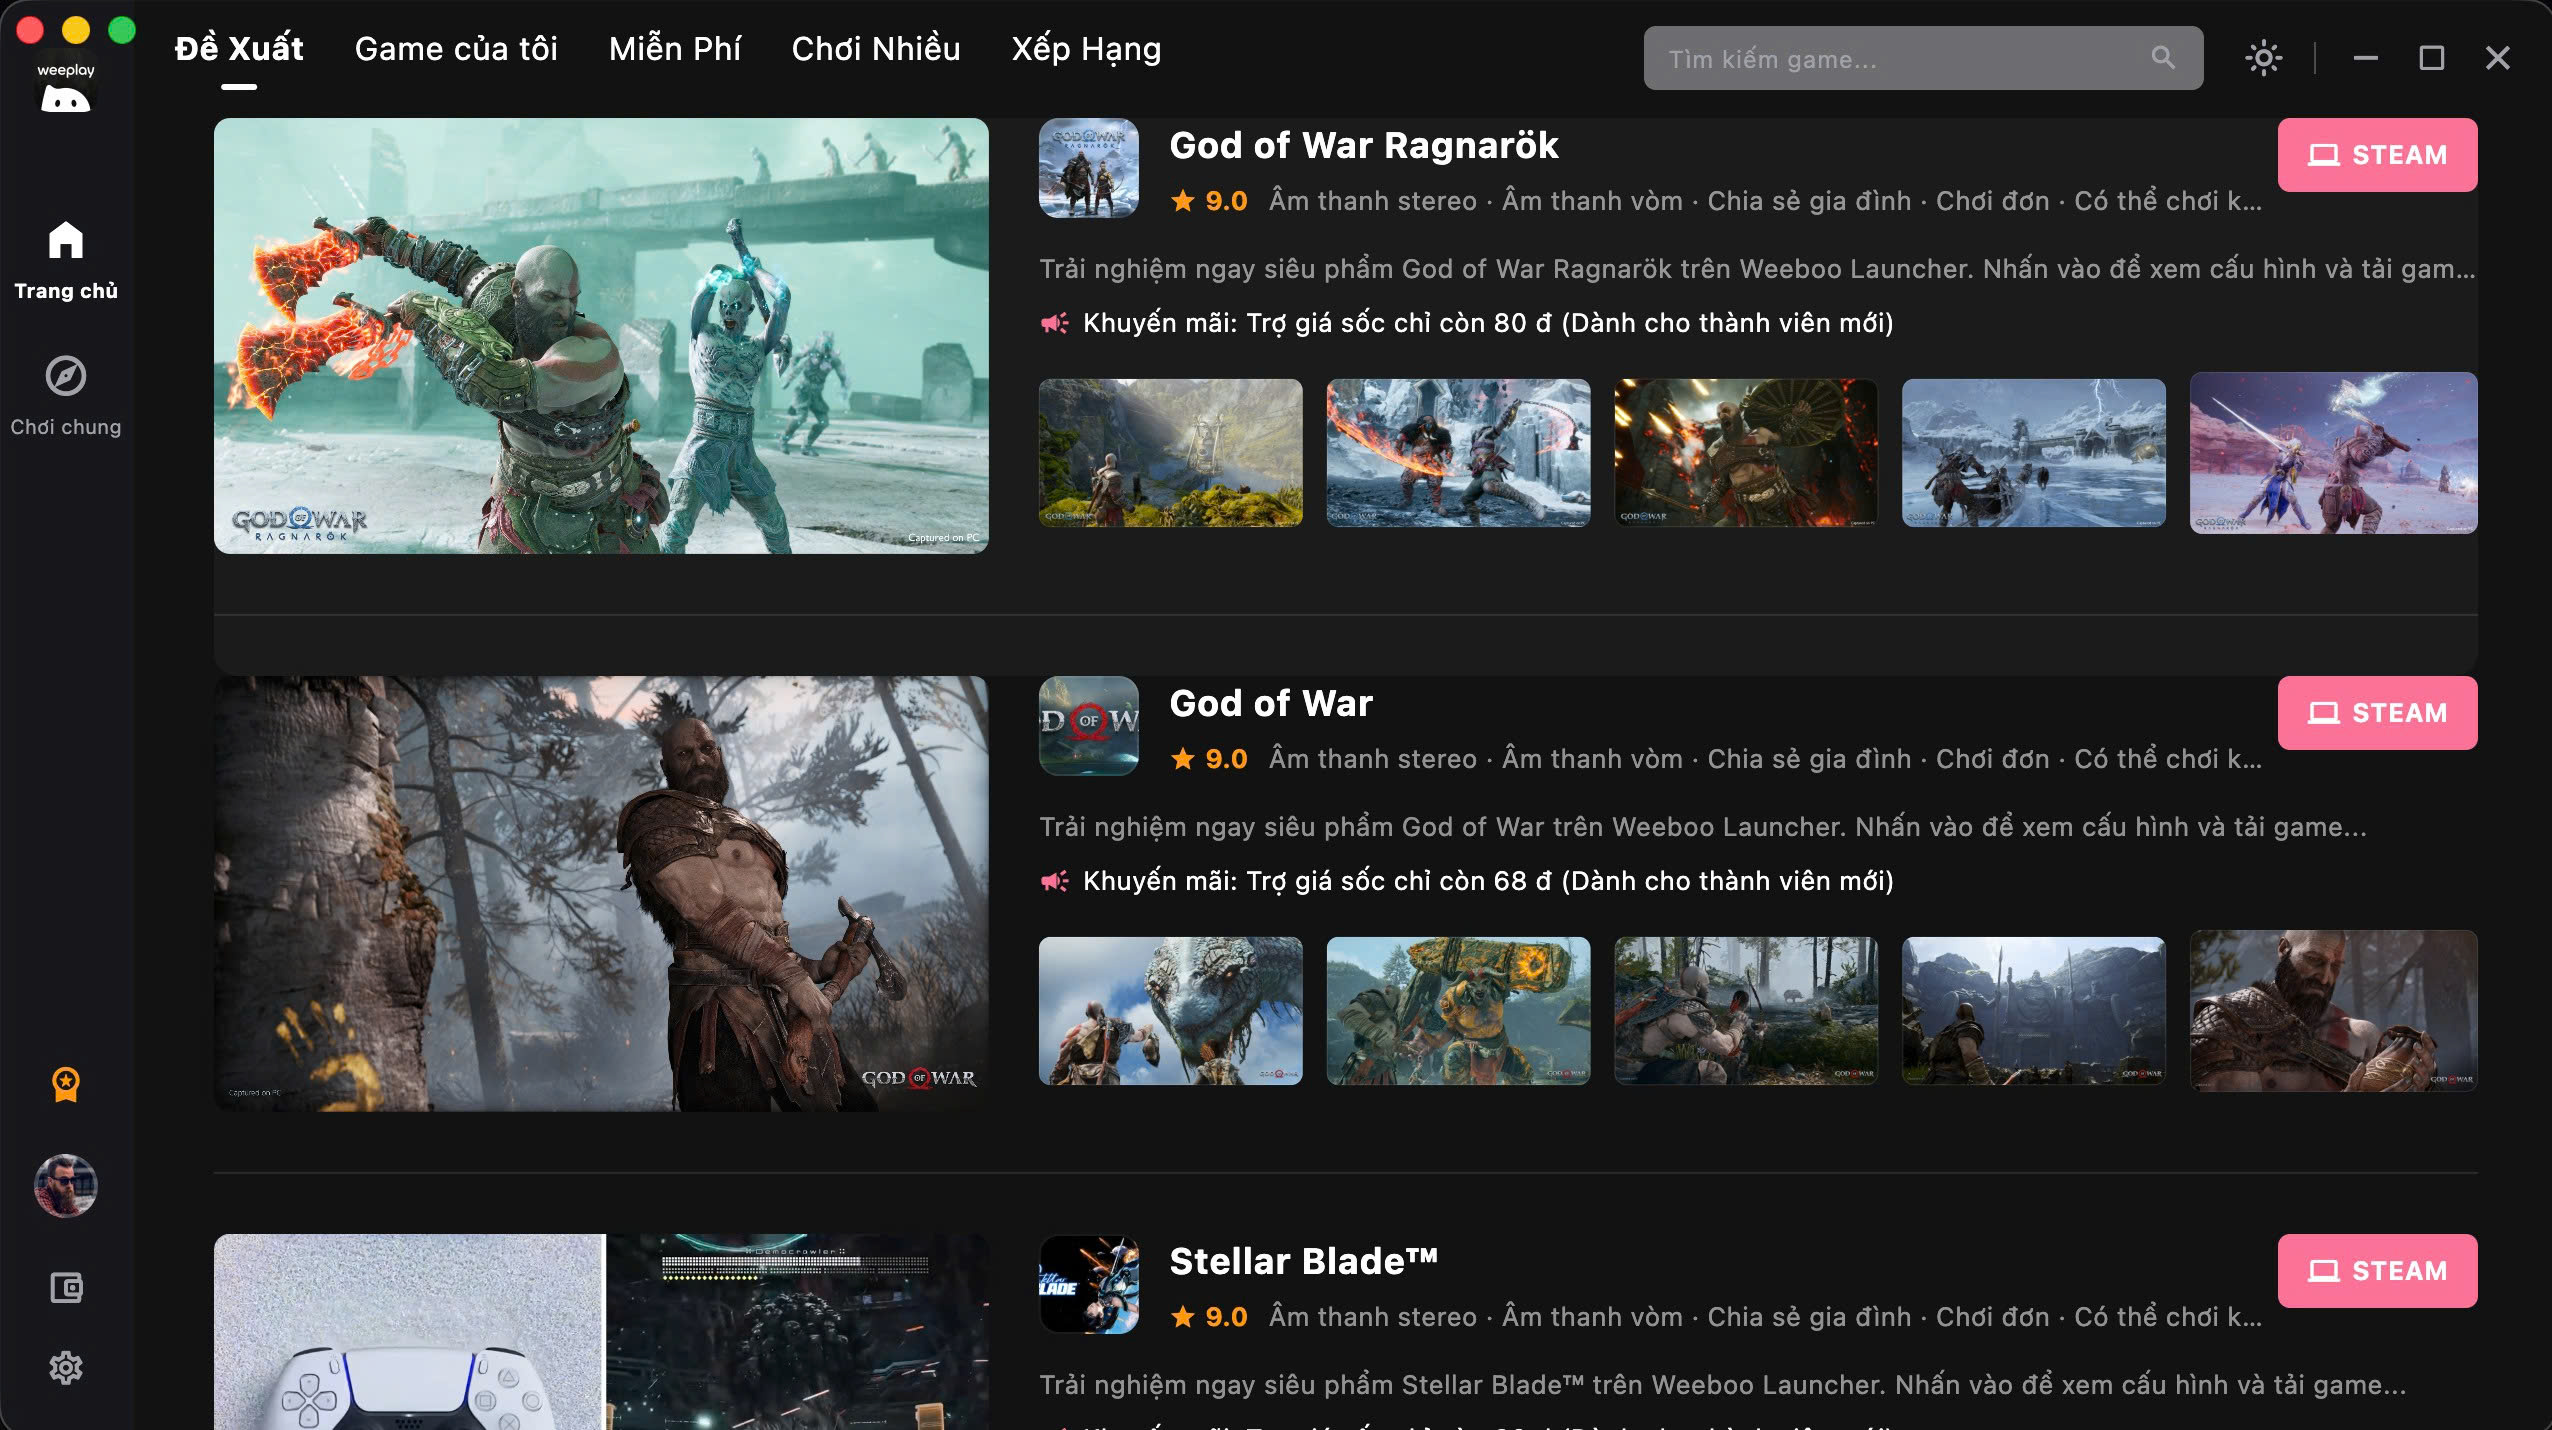Focus the Tìm kiếm game search field

point(1923,58)
